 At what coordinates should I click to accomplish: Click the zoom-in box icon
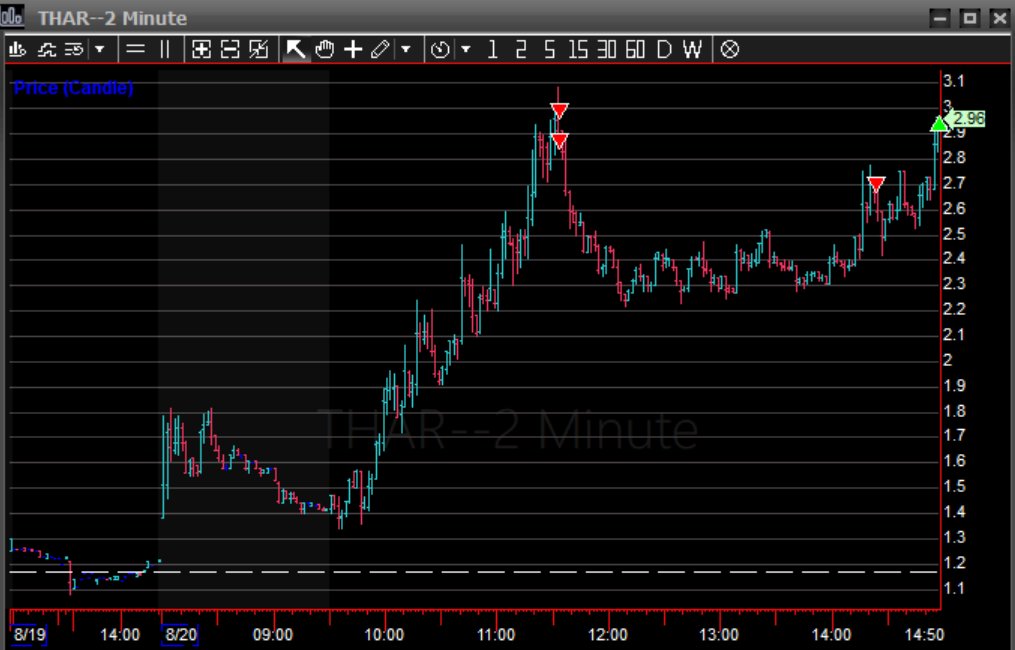tap(203, 48)
